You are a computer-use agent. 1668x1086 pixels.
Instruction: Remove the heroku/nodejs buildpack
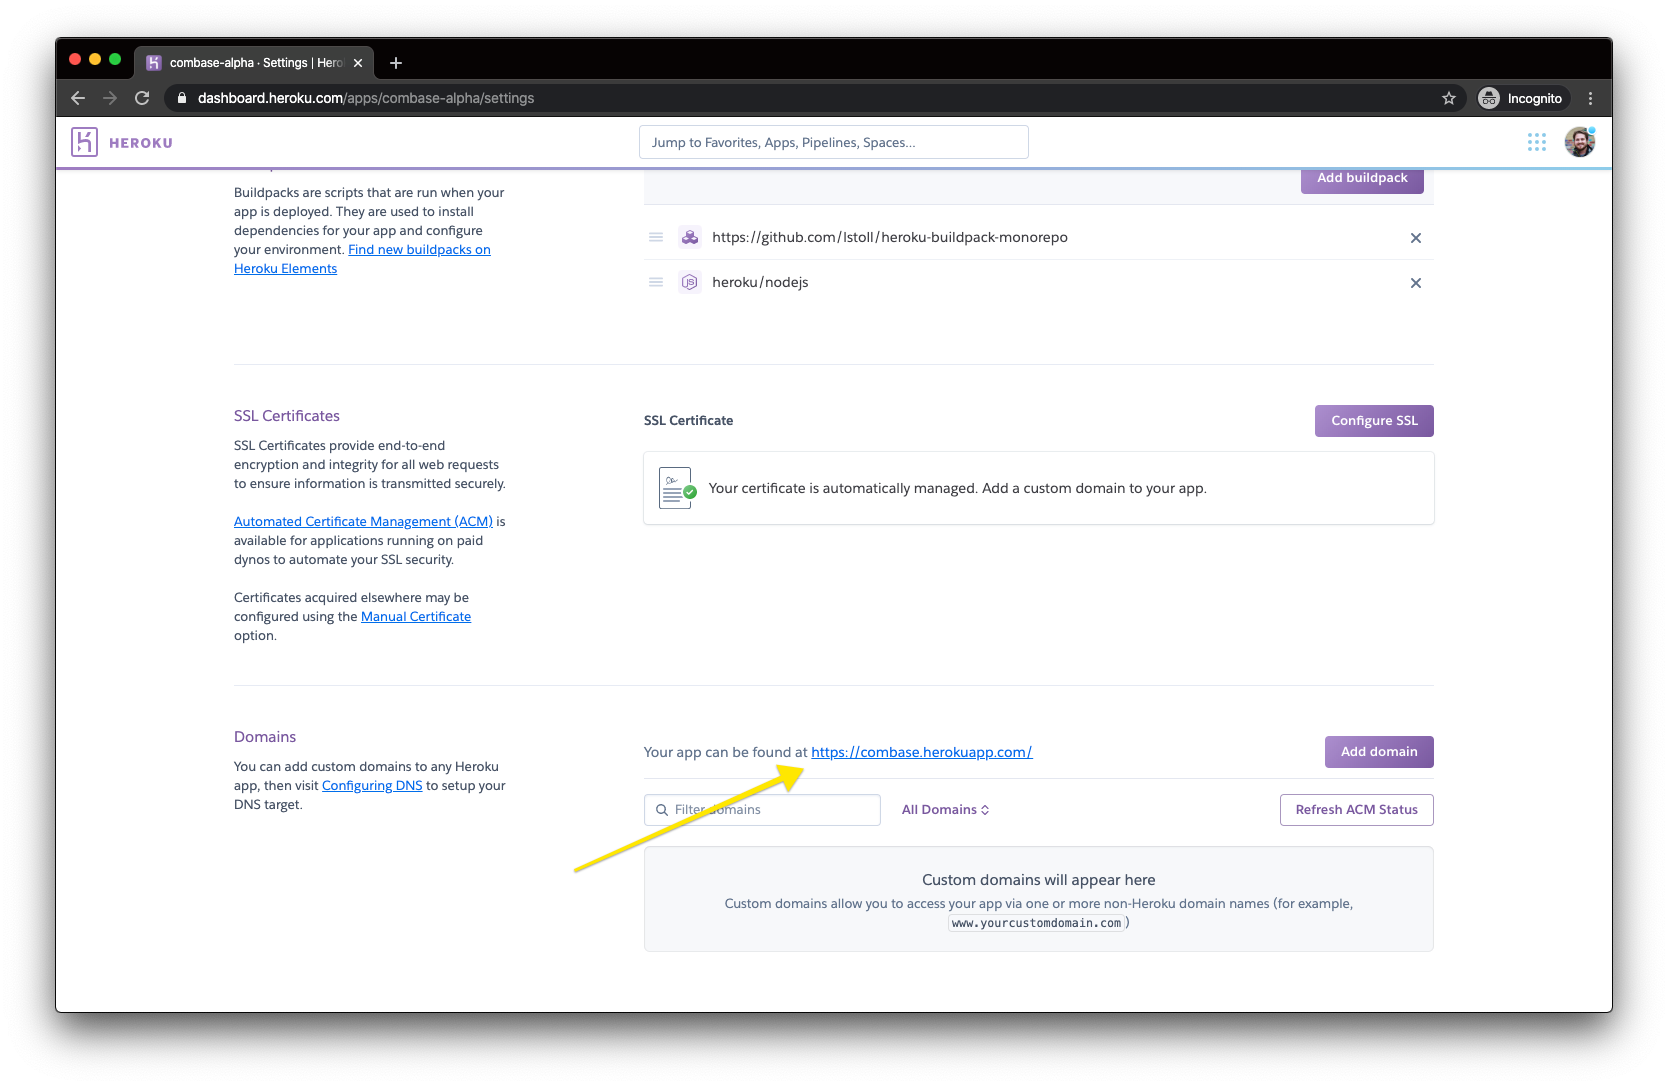[1416, 283]
